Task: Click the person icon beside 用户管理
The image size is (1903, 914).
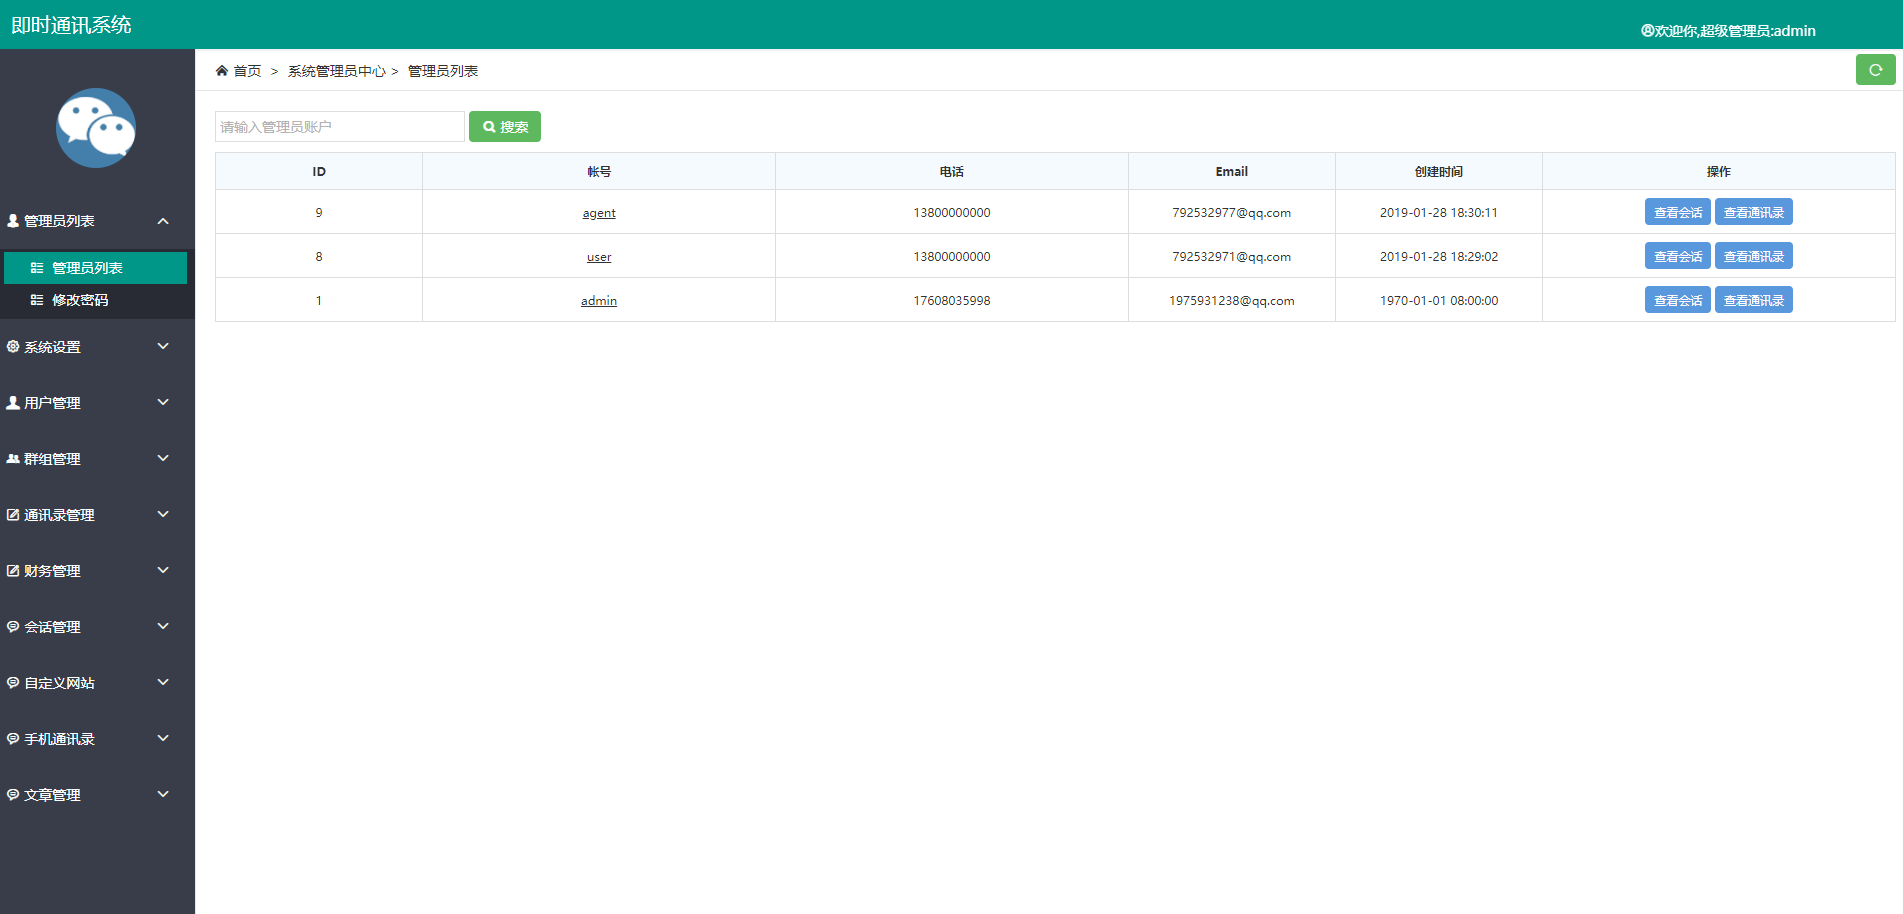Action: (13, 403)
